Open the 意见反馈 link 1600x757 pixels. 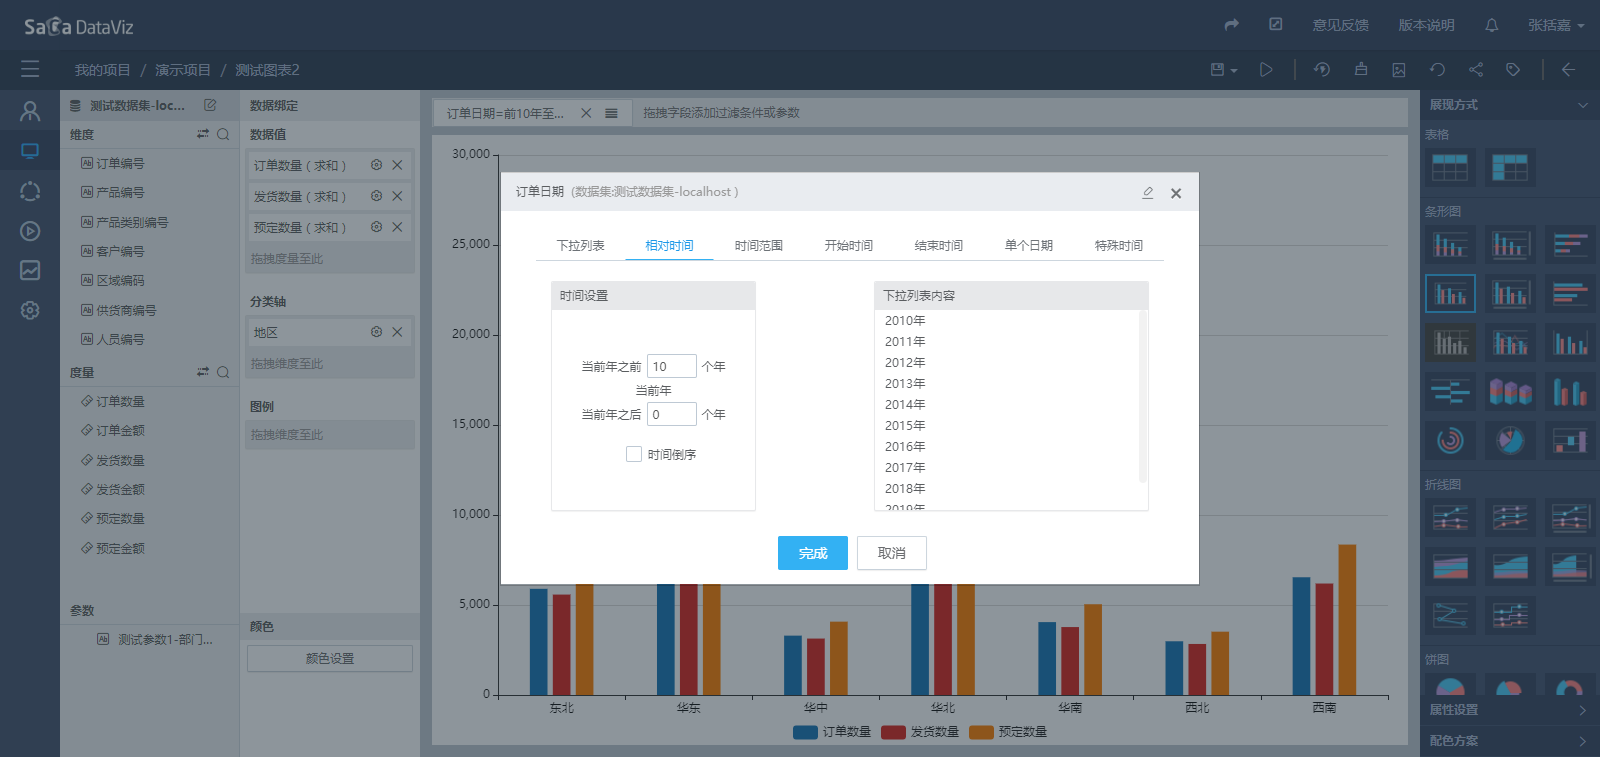(1340, 25)
